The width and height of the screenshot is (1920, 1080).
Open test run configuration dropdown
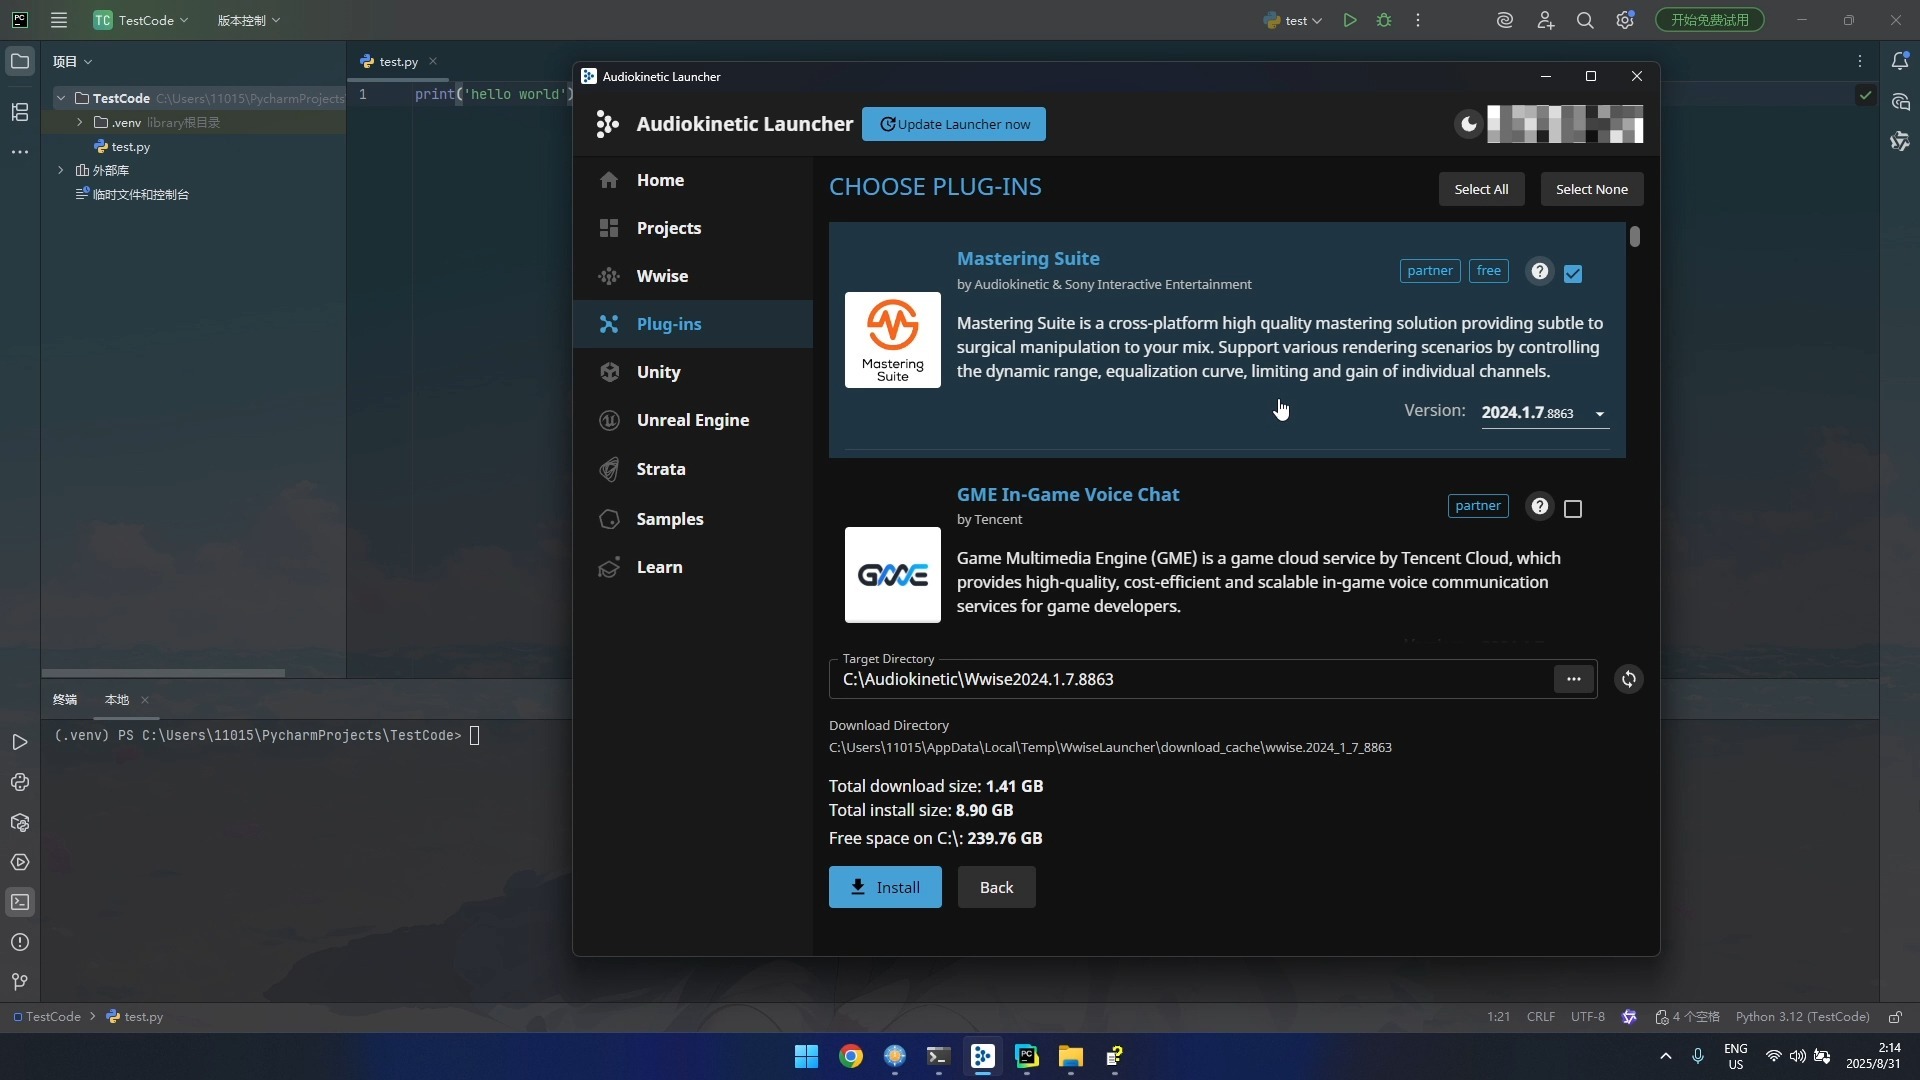coord(1293,20)
